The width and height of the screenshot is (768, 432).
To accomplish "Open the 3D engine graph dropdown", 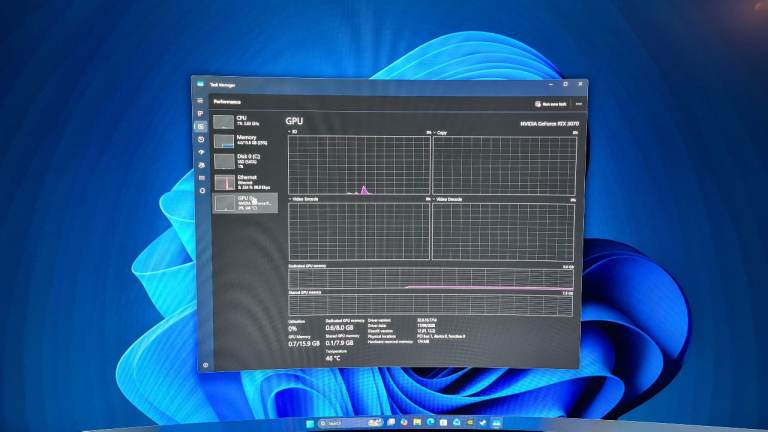I will pos(292,132).
